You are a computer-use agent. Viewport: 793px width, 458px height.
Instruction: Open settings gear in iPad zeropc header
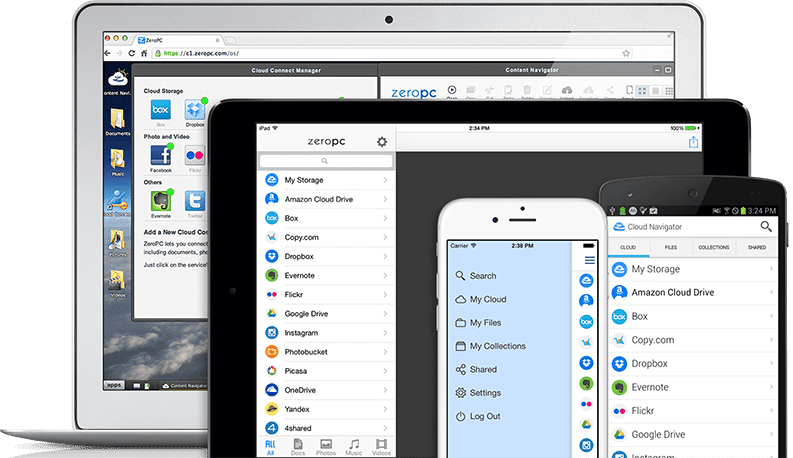point(382,142)
